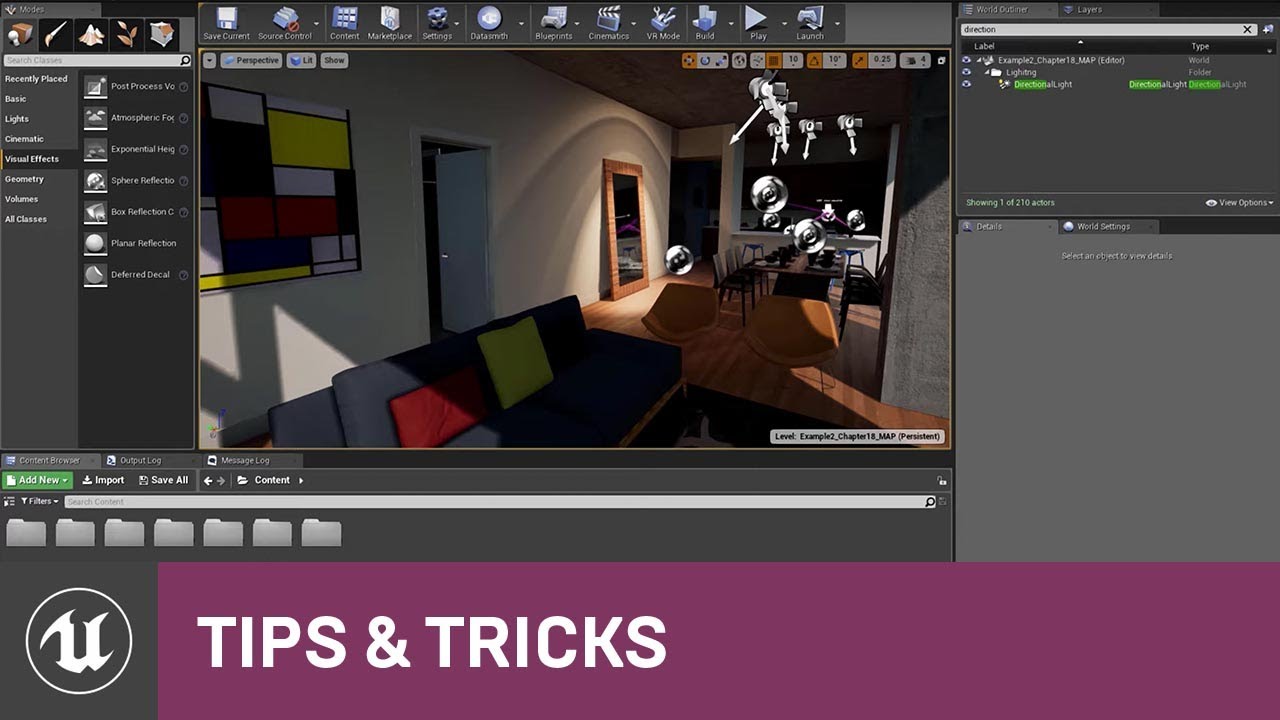Switch to Geometry Editing mode icon

(163, 35)
